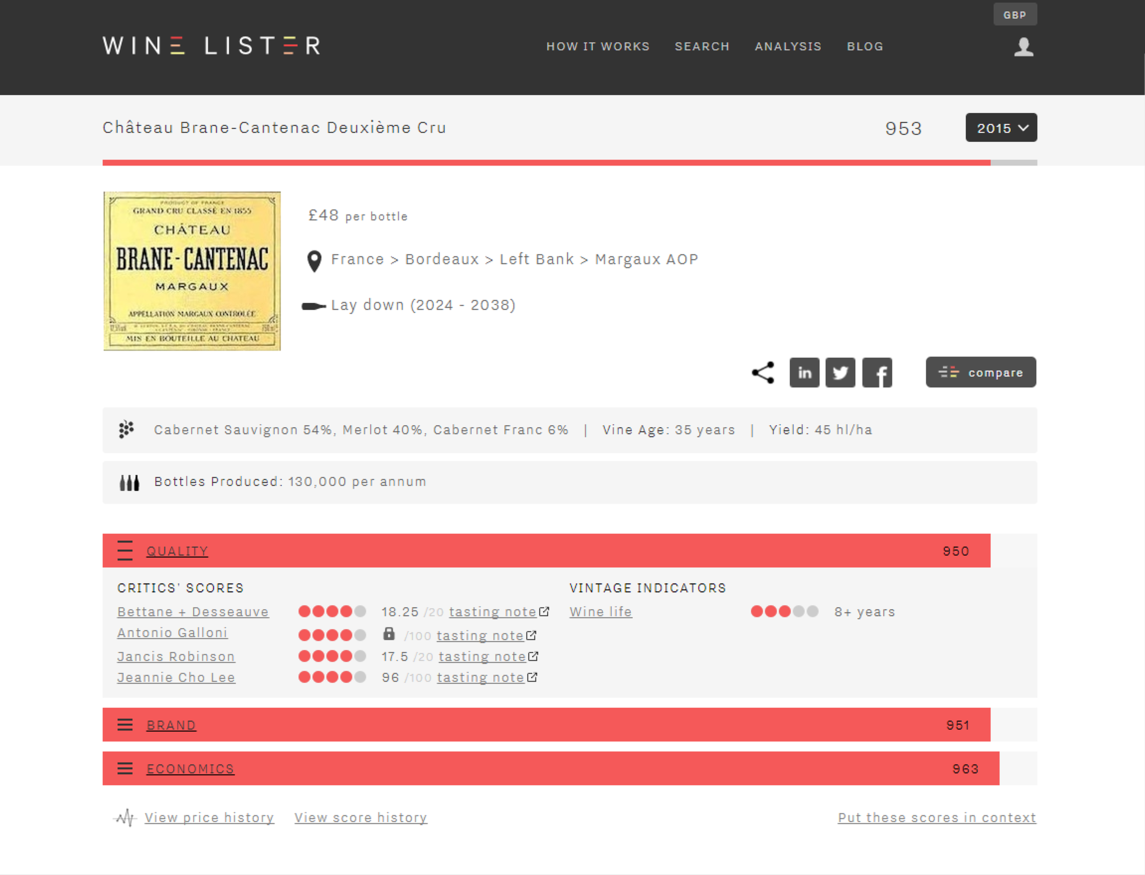The image size is (1145, 875).
Task: Open Jancis Robinson tasting note
Action: point(482,657)
